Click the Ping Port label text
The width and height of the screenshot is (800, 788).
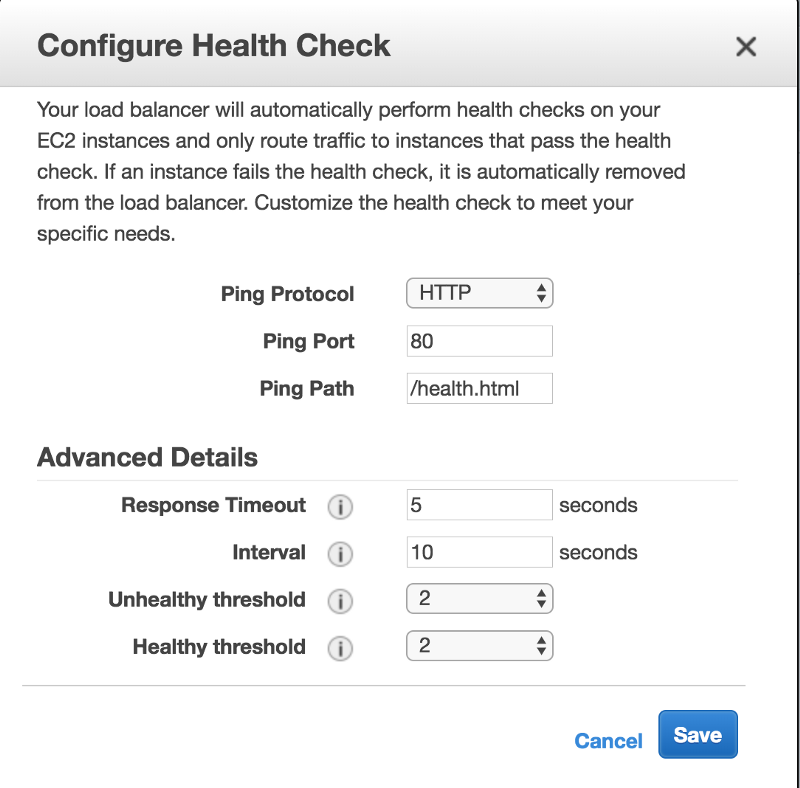(308, 341)
